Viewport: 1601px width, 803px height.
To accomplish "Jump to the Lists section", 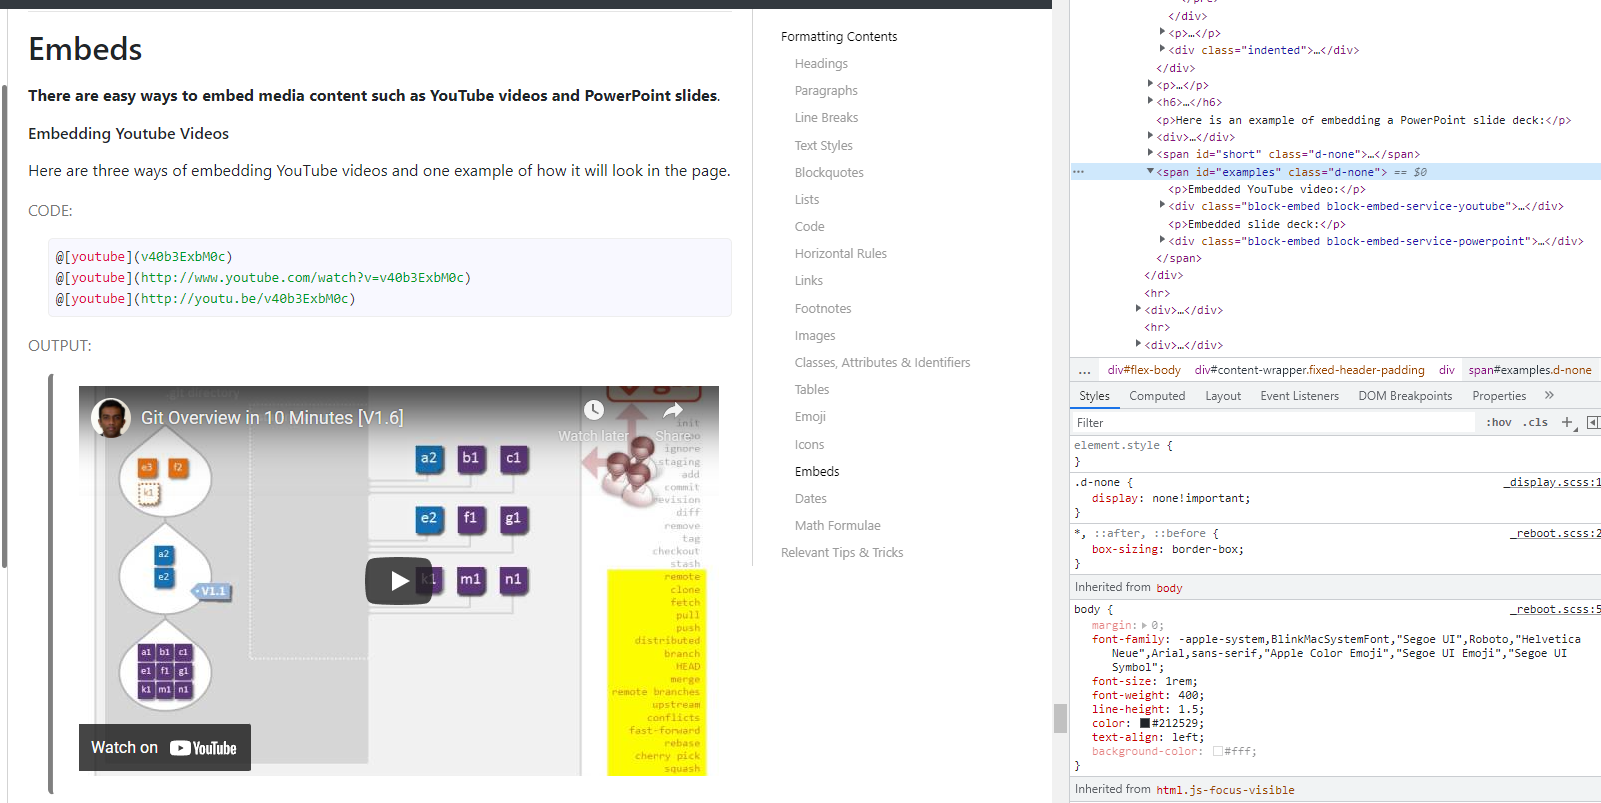I will [807, 200].
